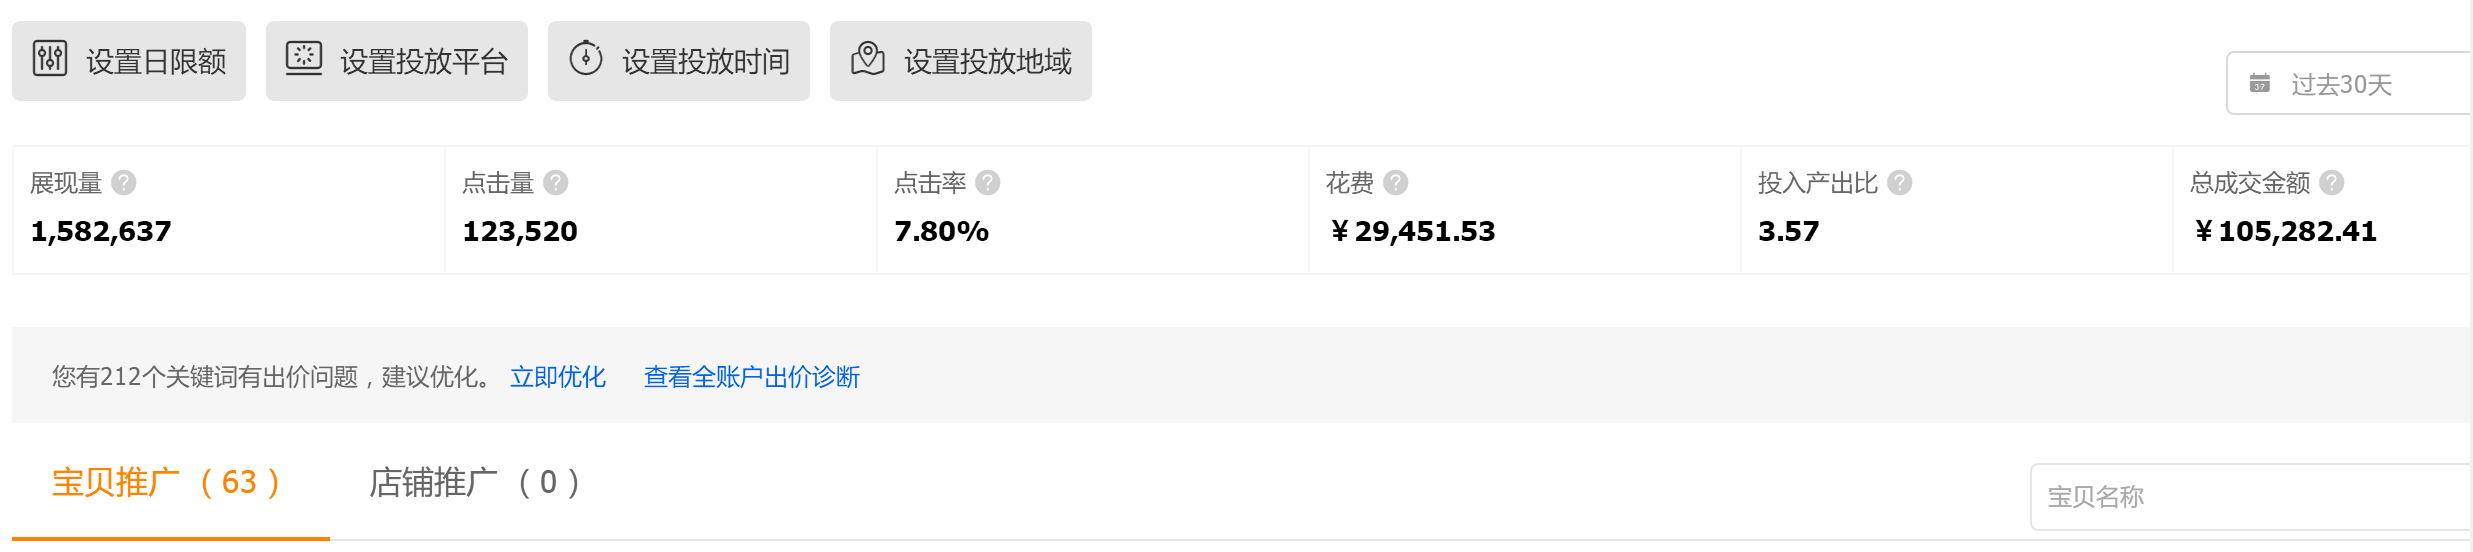Click the delivery region map pin icon

(x=868, y=58)
